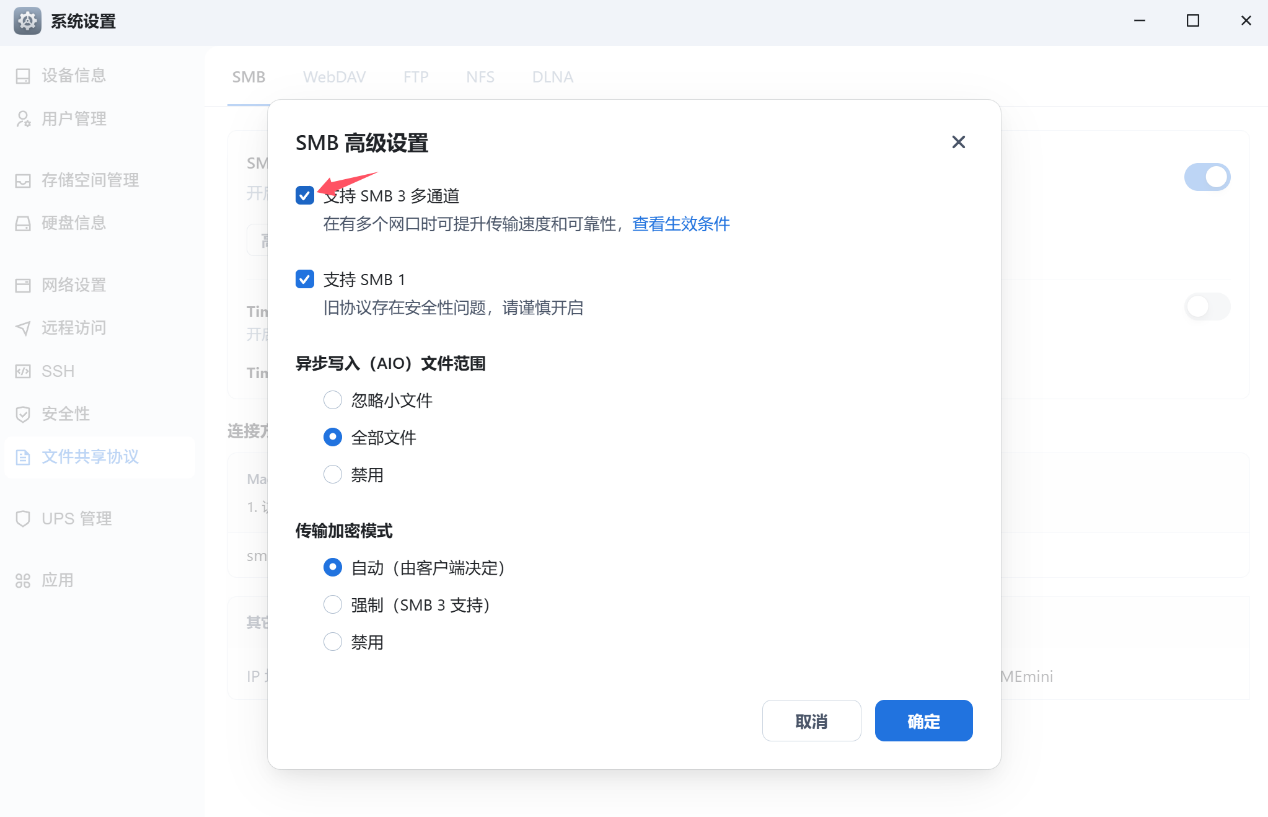
Task: Toggle the 支持 SMB 1 checkbox
Action: [305, 280]
